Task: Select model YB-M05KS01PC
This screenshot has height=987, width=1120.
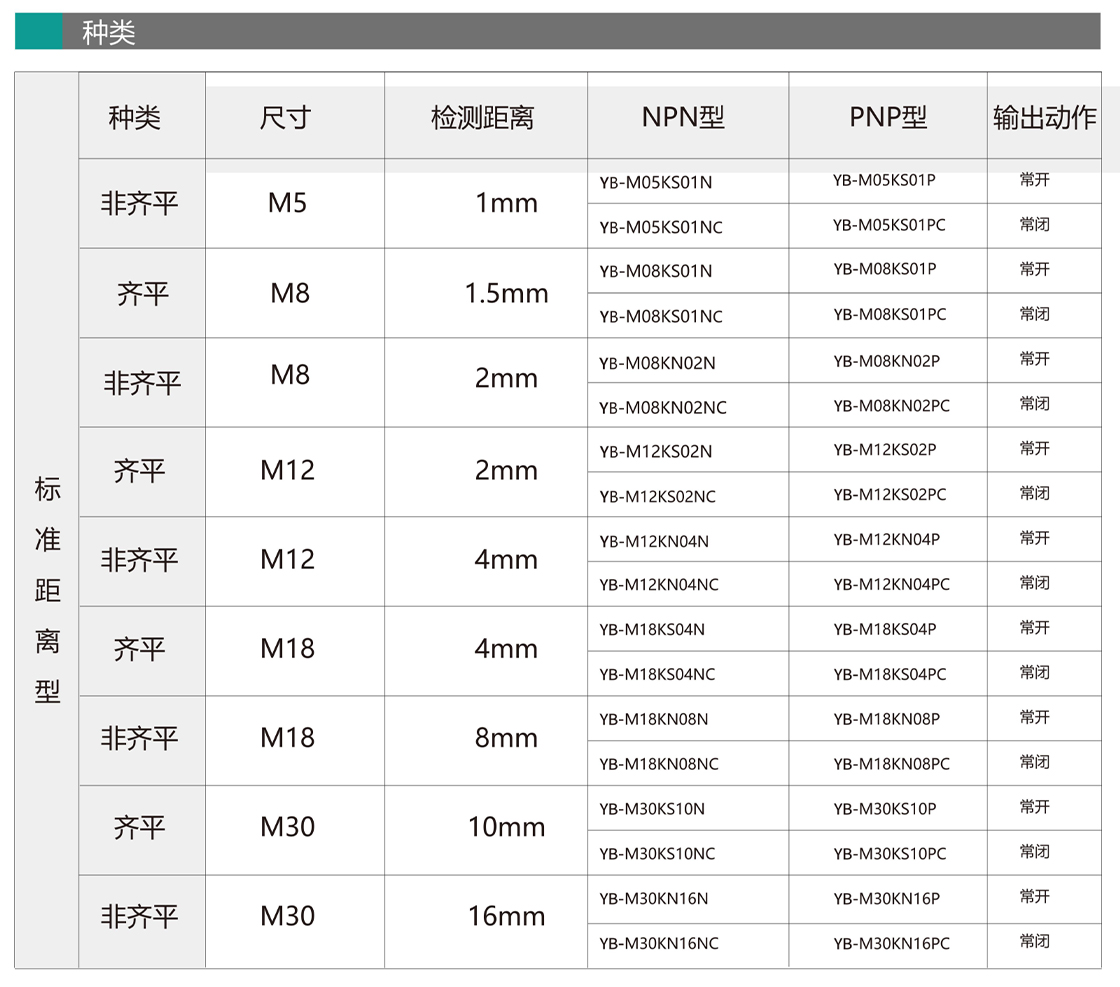Action: (x=889, y=225)
